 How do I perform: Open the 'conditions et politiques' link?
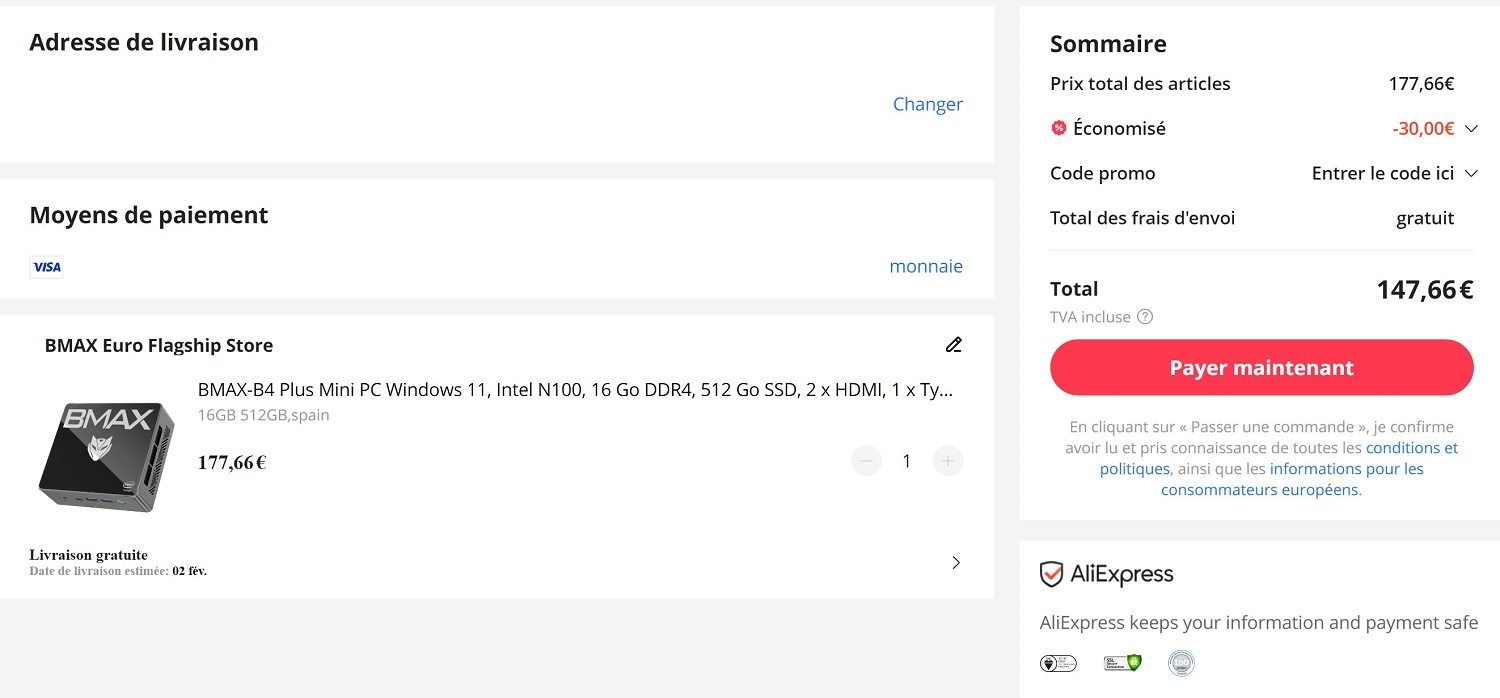1280,458
